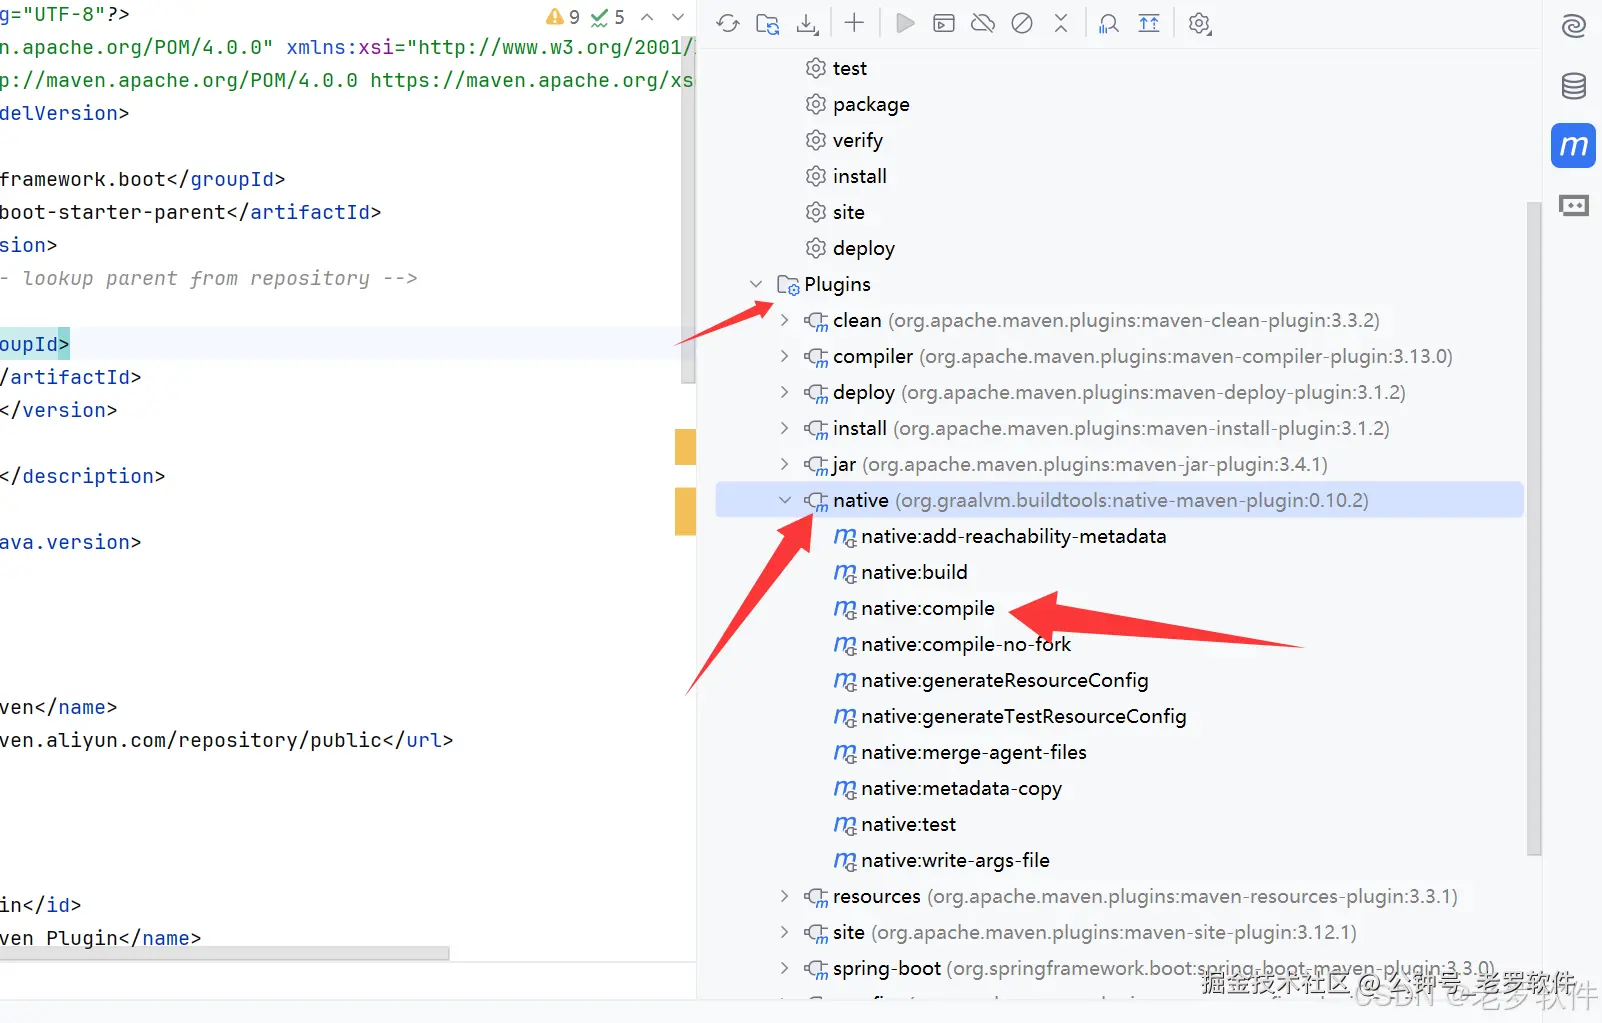This screenshot has height=1023, width=1602.
Task: Select the maven-resources-plugin row
Action: [x=1119, y=896]
